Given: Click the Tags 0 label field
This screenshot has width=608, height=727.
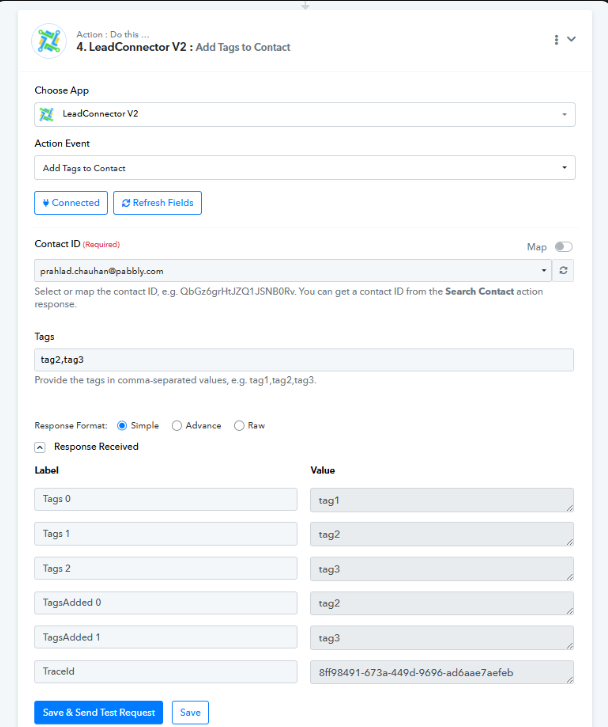Looking at the screenshot, I should [x=166, y=500].
